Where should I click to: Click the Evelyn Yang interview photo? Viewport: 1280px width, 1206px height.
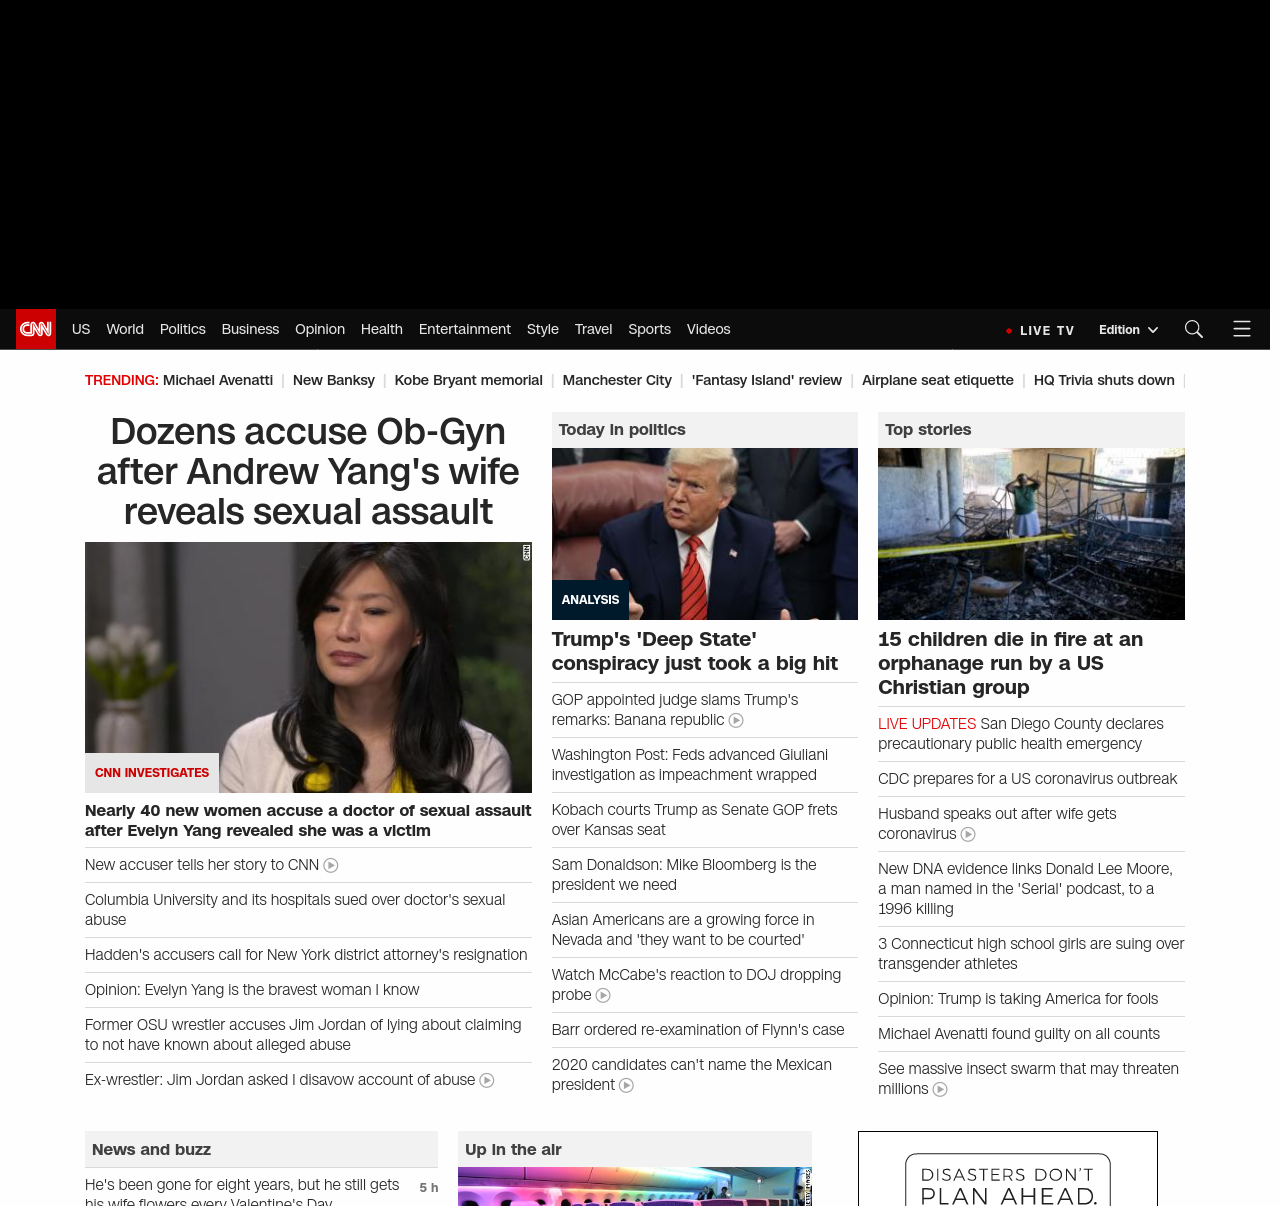click(x=308, y=667)
